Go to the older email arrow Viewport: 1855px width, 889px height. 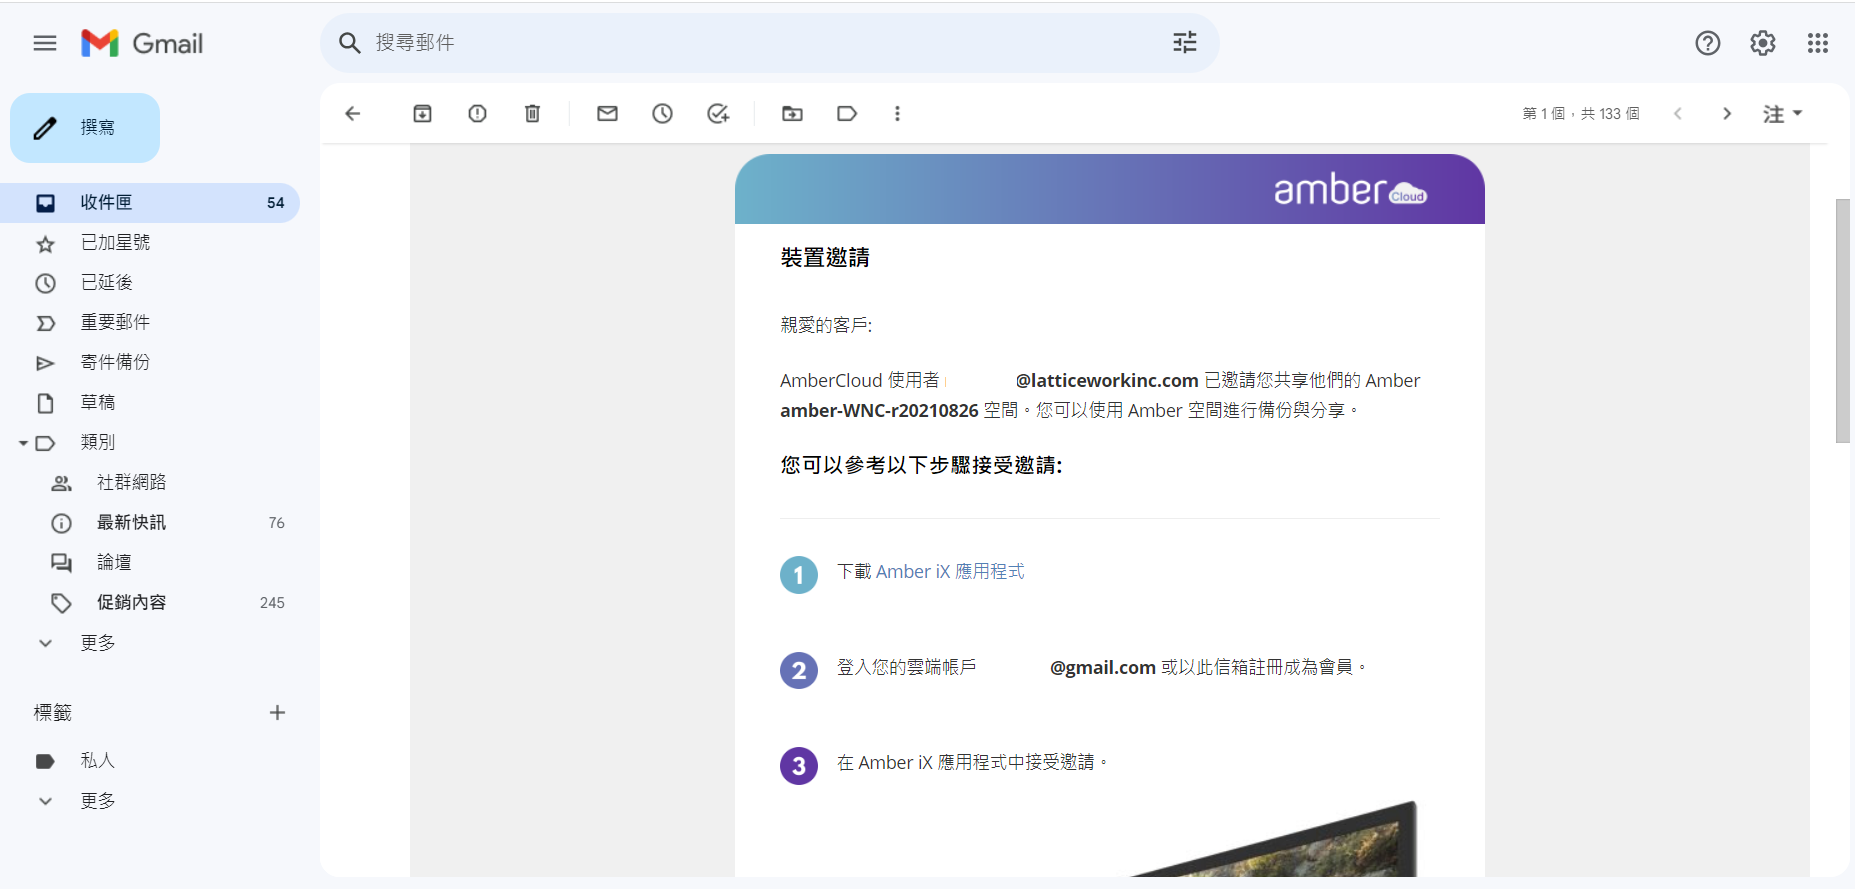(x=1727, y=113)
